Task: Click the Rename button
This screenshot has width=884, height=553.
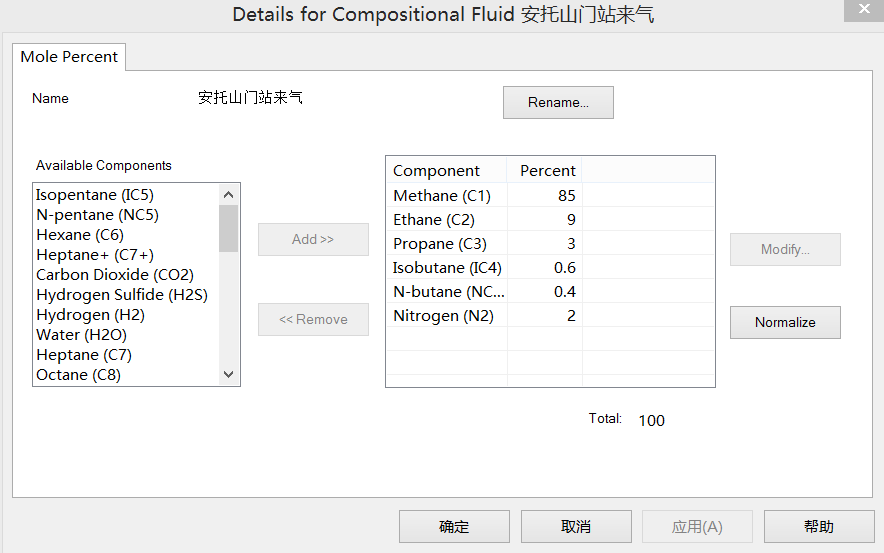Action: point(558,102)
